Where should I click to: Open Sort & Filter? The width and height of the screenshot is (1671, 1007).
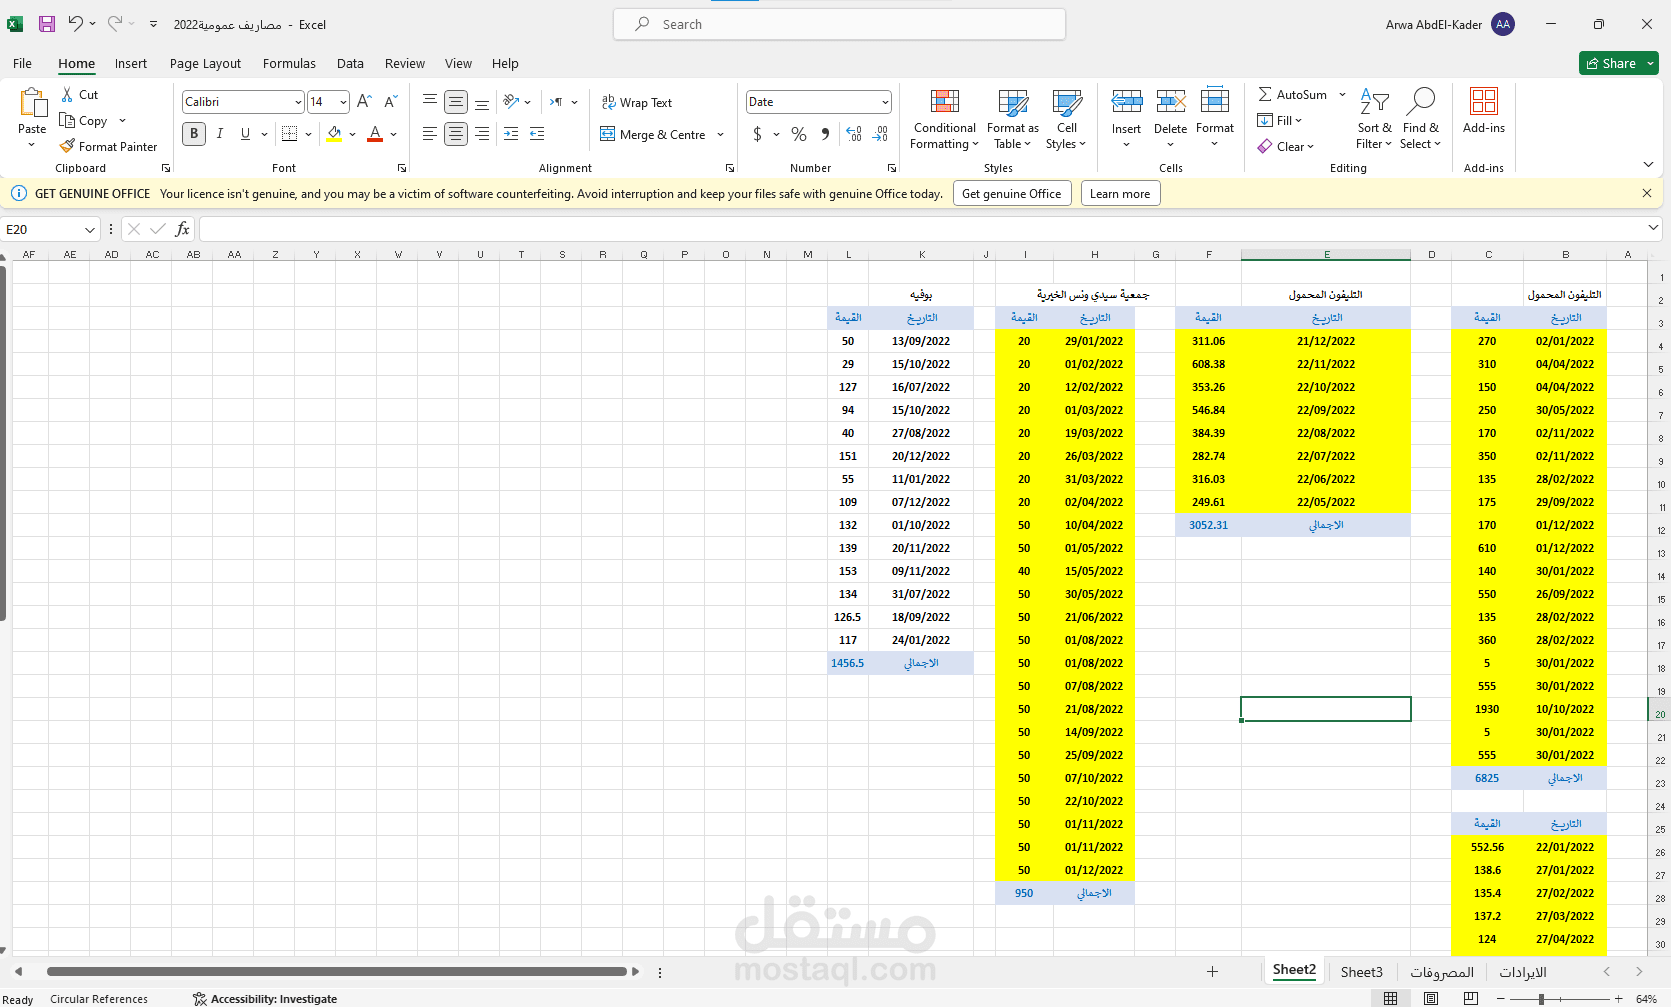(x=1374, y=119)
